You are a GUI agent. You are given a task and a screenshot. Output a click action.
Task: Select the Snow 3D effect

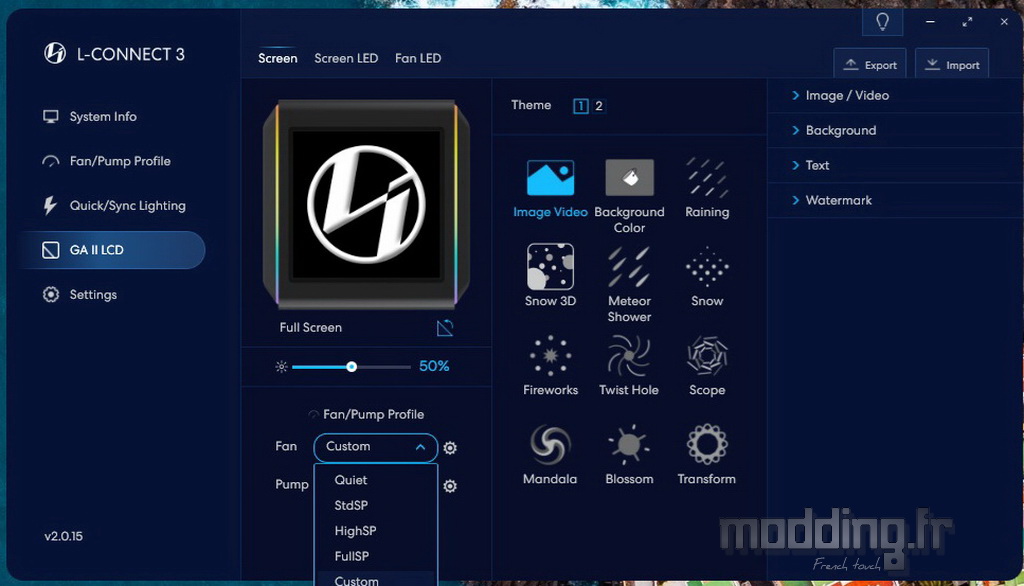(551, 267)
